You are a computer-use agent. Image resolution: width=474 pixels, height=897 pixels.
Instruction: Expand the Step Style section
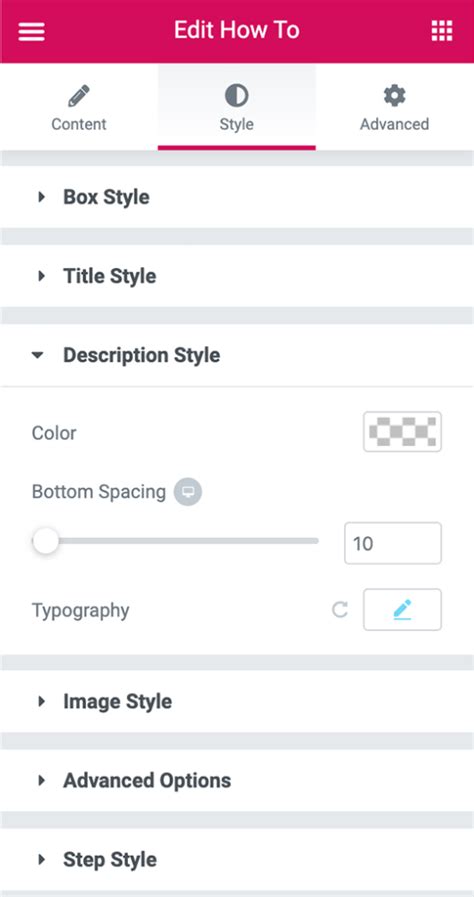pyautogui.click(x=237, y=859)
